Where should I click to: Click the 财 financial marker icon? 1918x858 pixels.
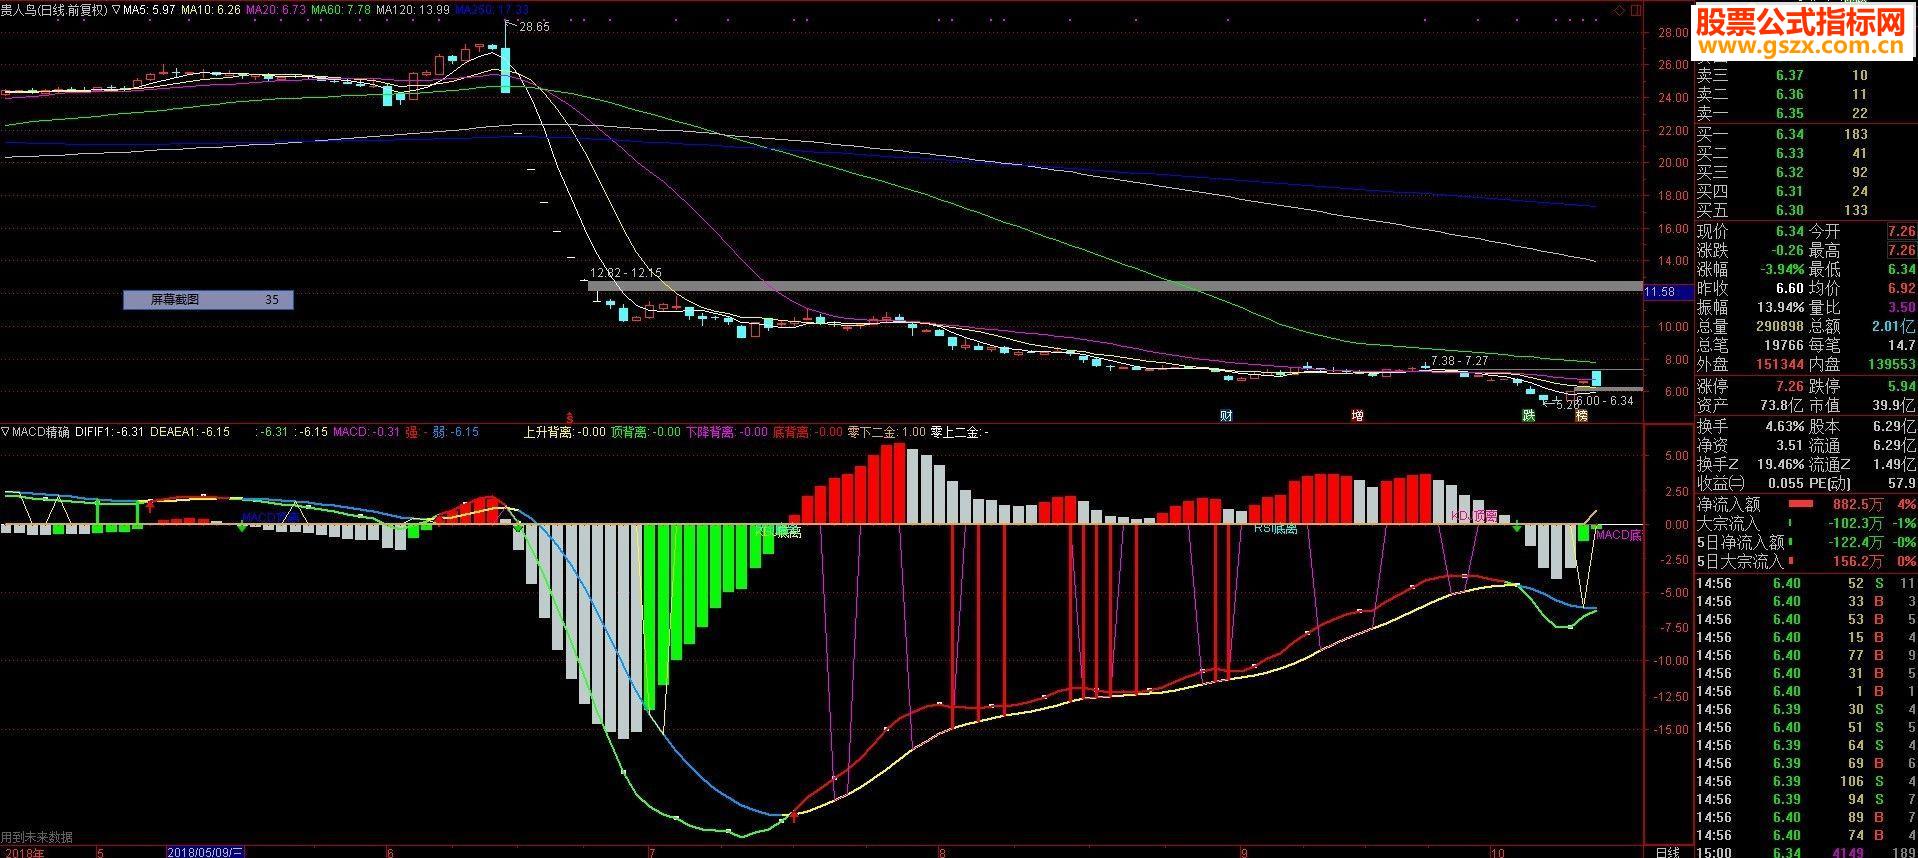pyautogui.click(x=1226, y=415)
